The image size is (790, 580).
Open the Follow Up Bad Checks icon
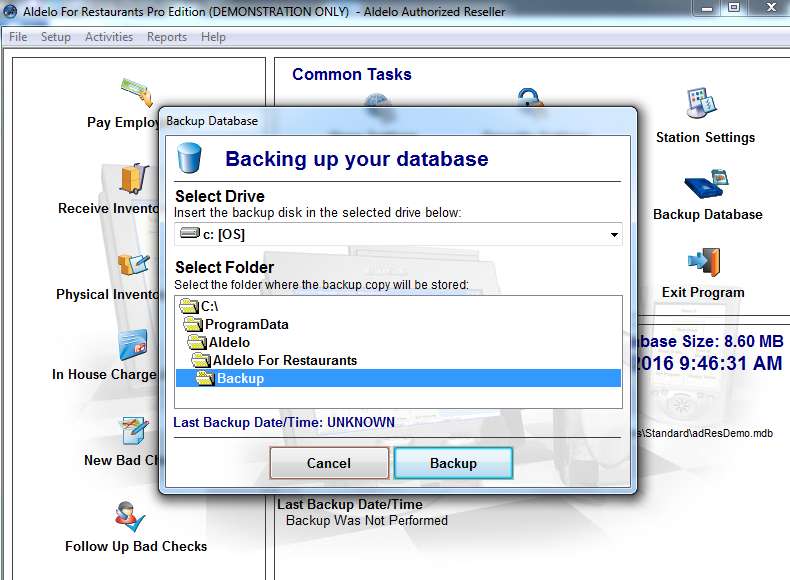(130, 517)
